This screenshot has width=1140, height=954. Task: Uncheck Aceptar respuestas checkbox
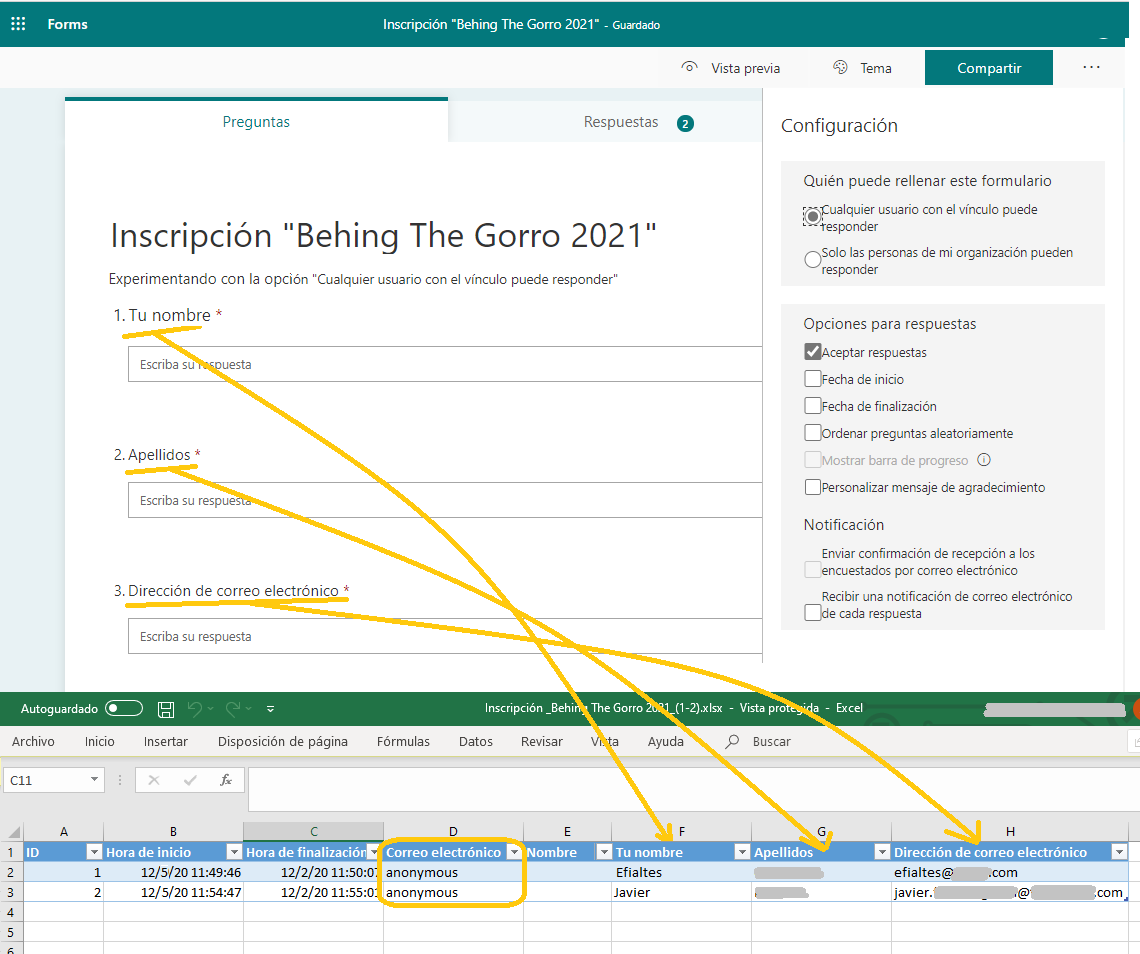(x=813, y=352)
